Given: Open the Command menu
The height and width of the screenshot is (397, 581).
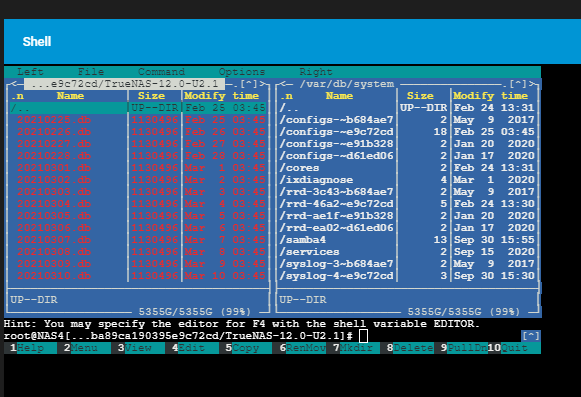Looking at the screenshot, I should 161,72.
